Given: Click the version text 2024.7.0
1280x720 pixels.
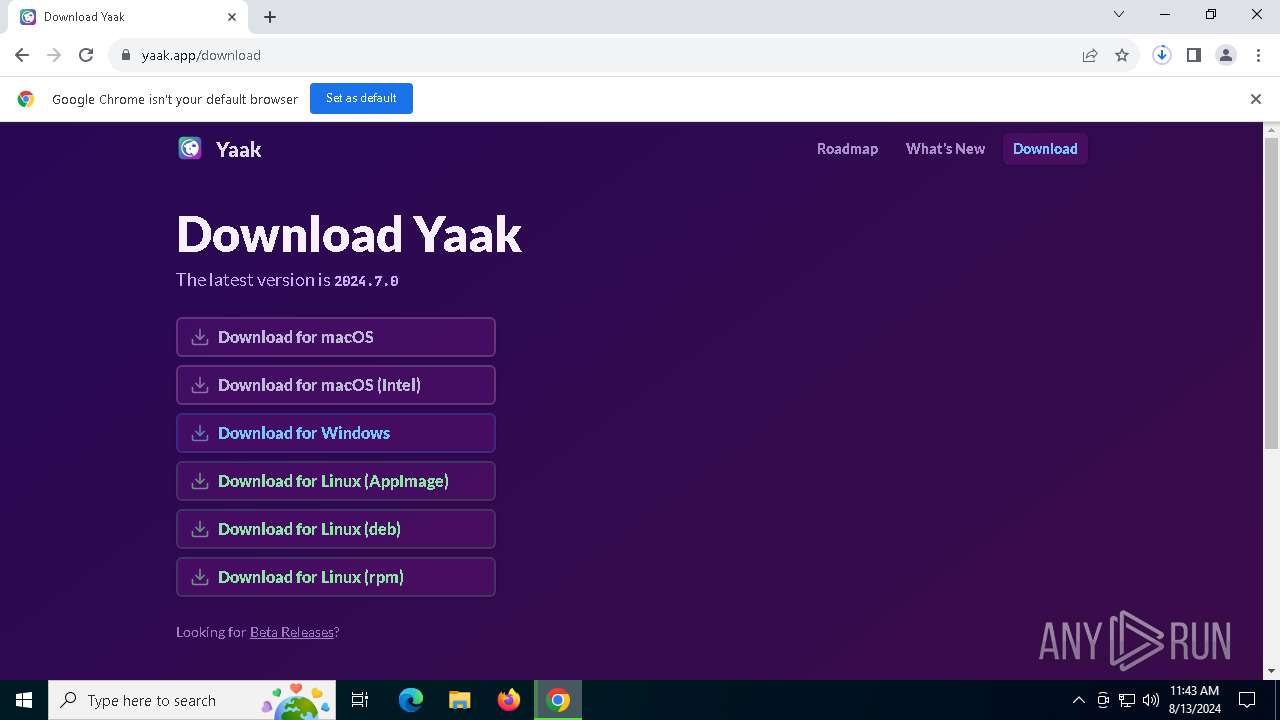Looking at the screenshot, I should coord(366,281).
